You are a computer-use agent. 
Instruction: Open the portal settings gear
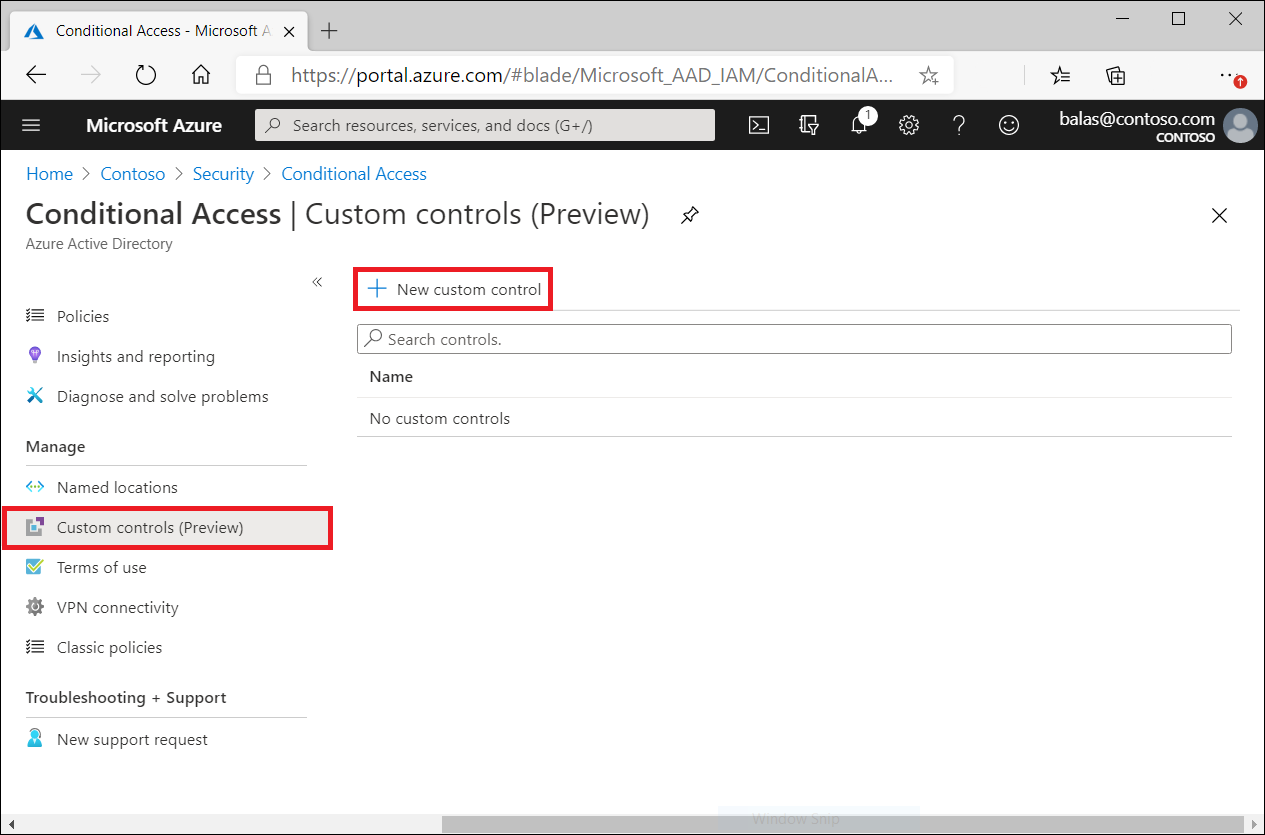(908, 125)
